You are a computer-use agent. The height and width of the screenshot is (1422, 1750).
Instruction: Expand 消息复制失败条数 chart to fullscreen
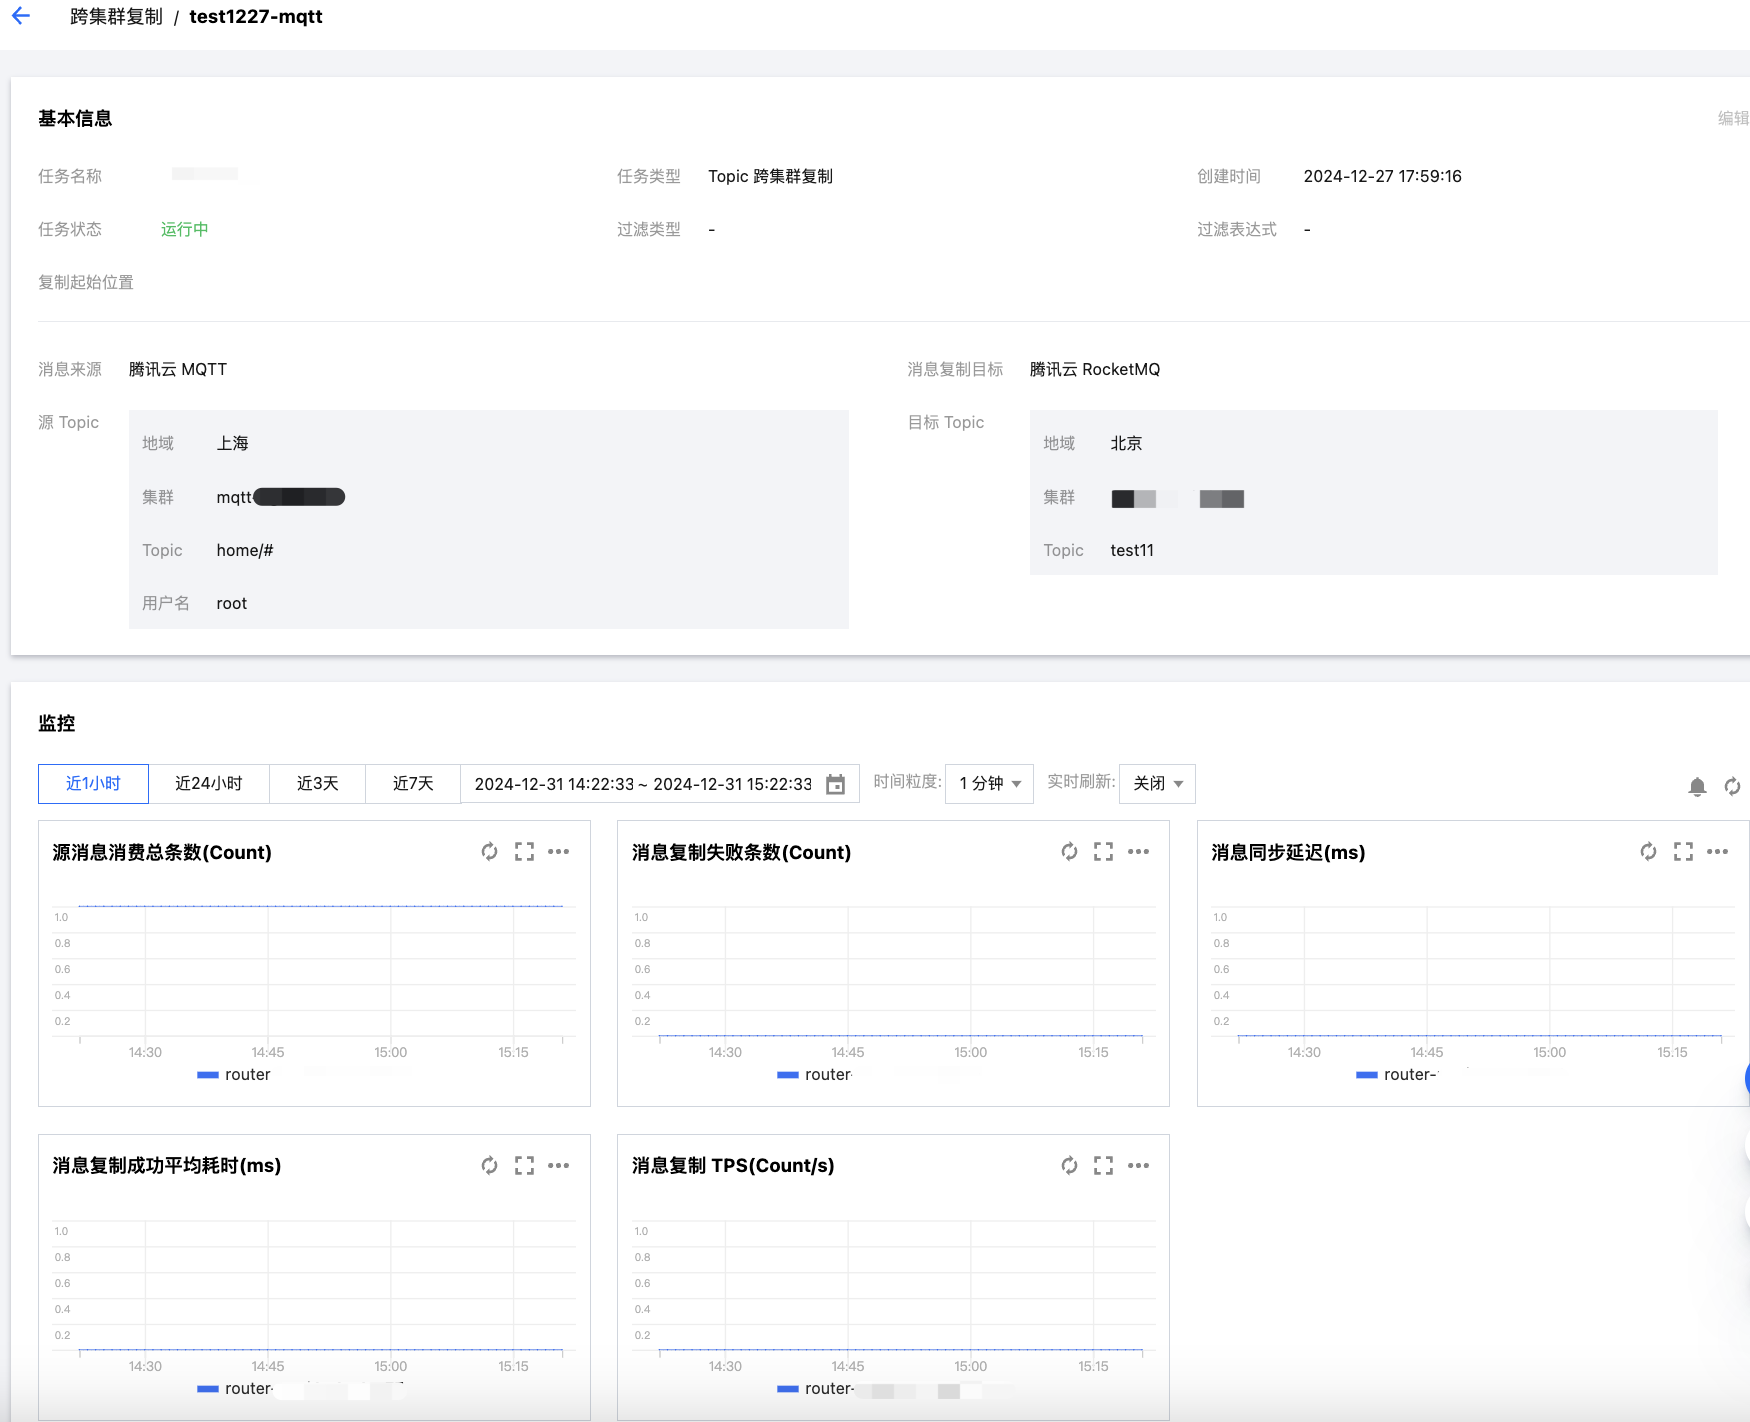[x=1103, y=852]
